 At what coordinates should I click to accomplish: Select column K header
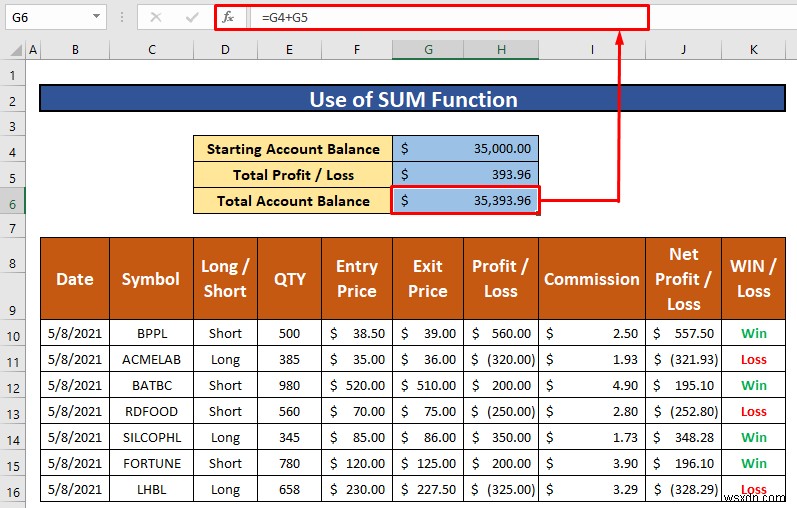pyautogui.click(x=754, y=50)
